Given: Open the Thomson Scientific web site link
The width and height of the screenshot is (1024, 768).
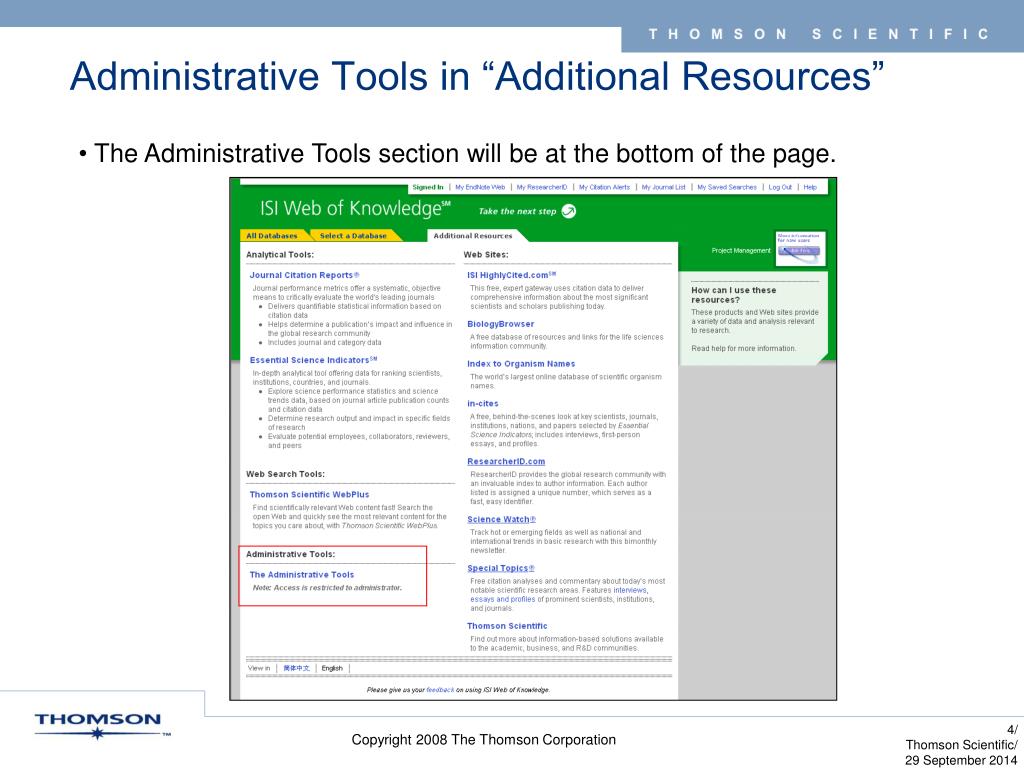Looking at the screenshot, I should click(507, 626).
